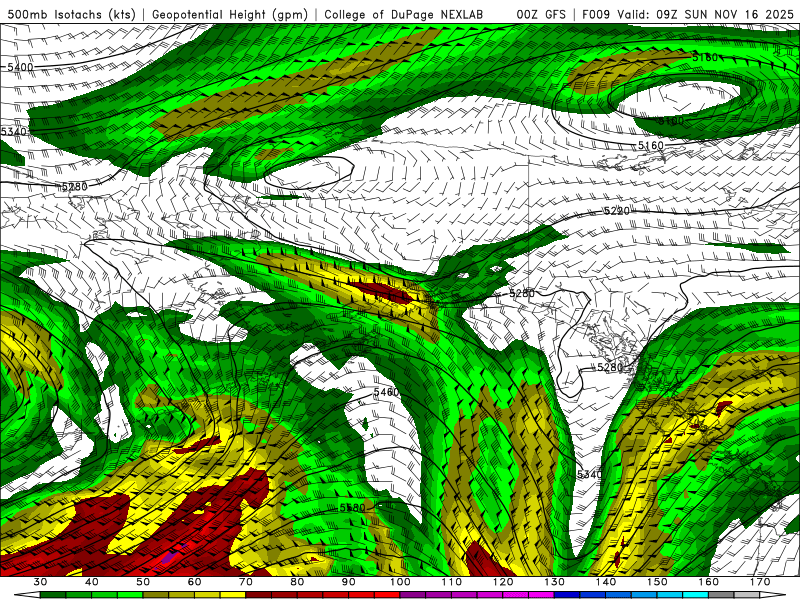Pick the darkest green swatch at legend start
800x600 pixels.
53,595
